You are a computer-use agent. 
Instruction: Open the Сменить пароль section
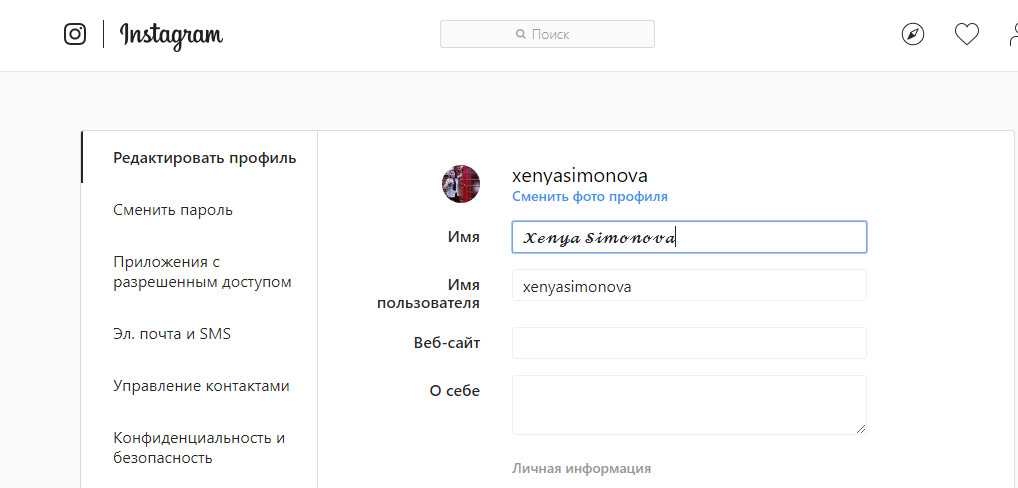coord(173,210)
